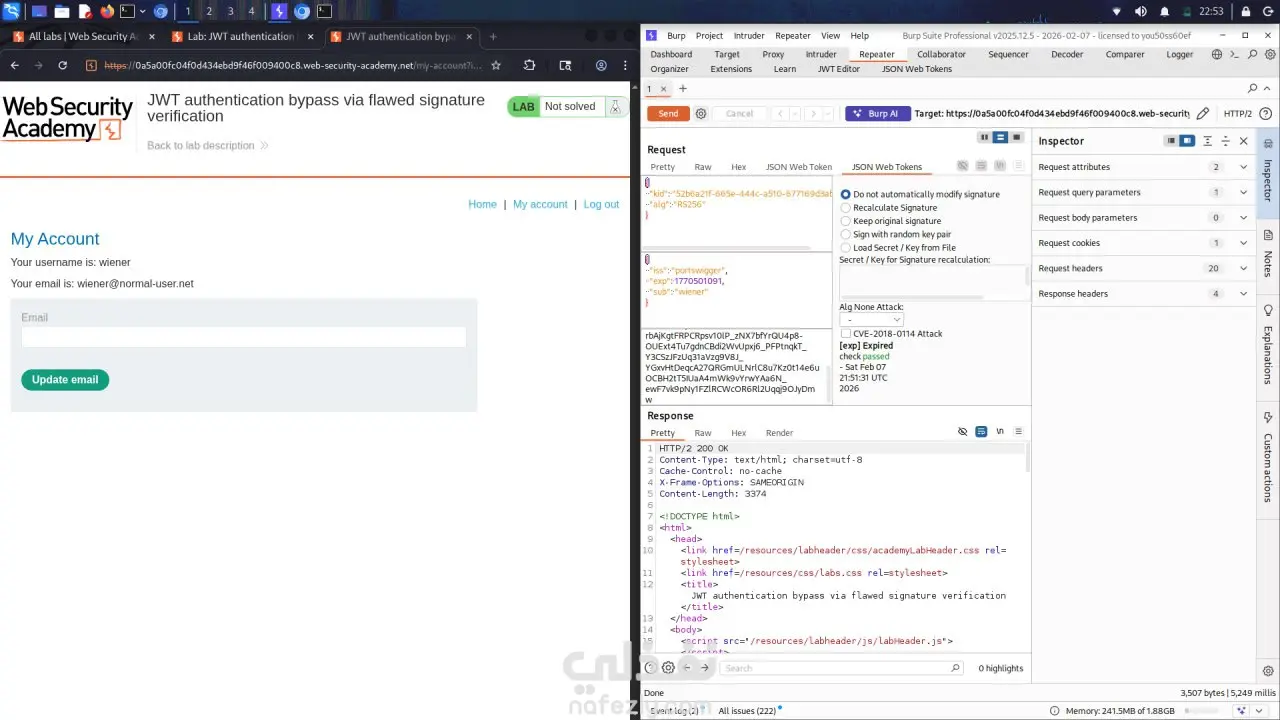1280x720 pixels.
Task: Click the Response search magnifier icon
Action: [x=956, y=668]
